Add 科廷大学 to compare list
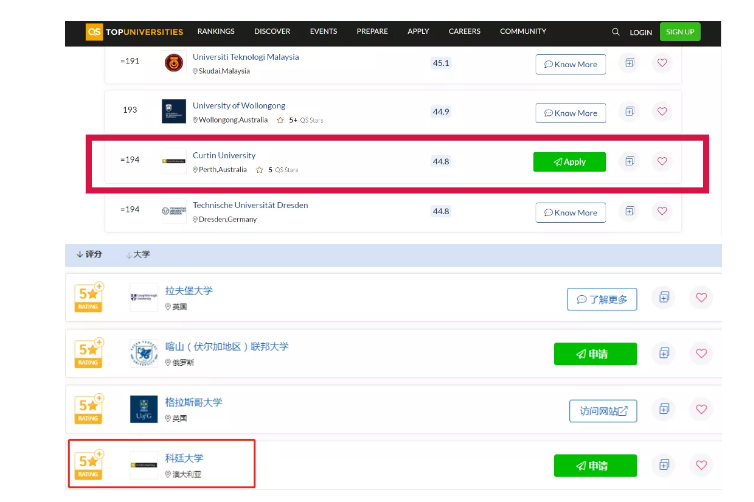Viewport: 754px width, 502px height. tap(664, 464)
